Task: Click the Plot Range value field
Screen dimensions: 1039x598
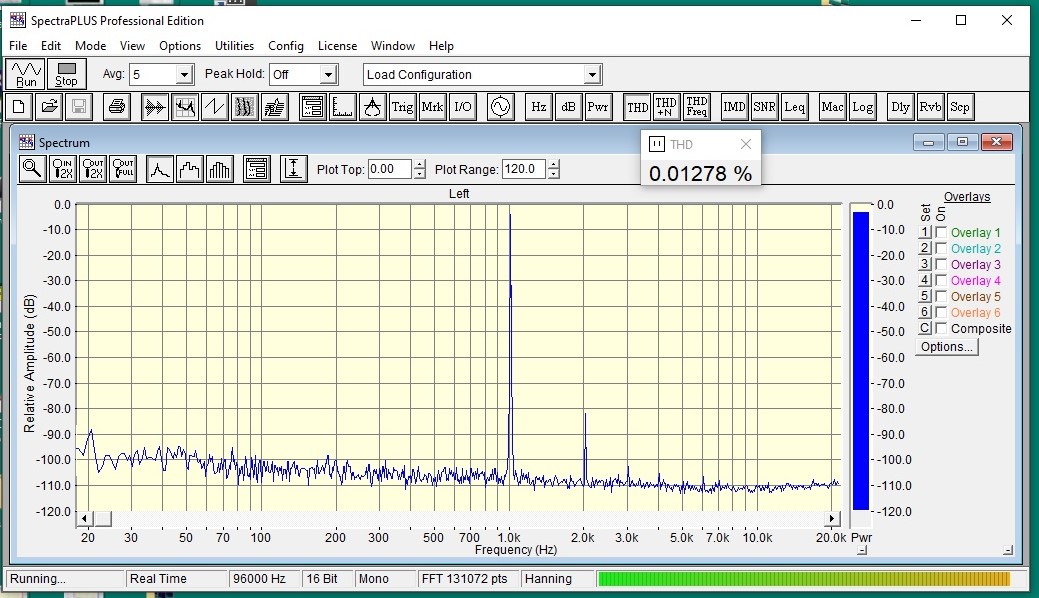Action: [523, 169]
